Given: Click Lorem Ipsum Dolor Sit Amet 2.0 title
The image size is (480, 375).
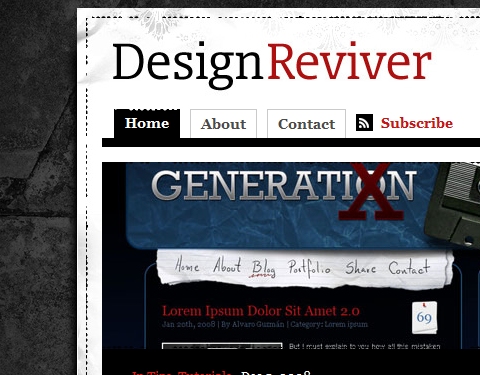Looking at the screenshot, I should point(261,311).
